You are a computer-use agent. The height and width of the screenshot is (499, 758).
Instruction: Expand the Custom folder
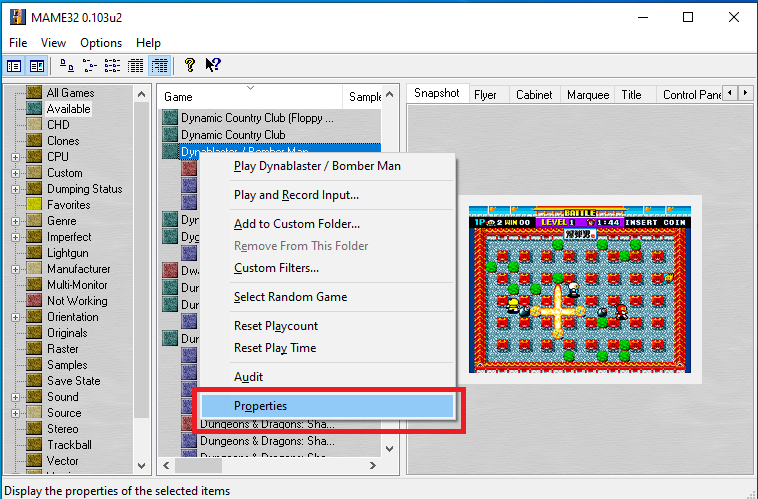(15, 173)
